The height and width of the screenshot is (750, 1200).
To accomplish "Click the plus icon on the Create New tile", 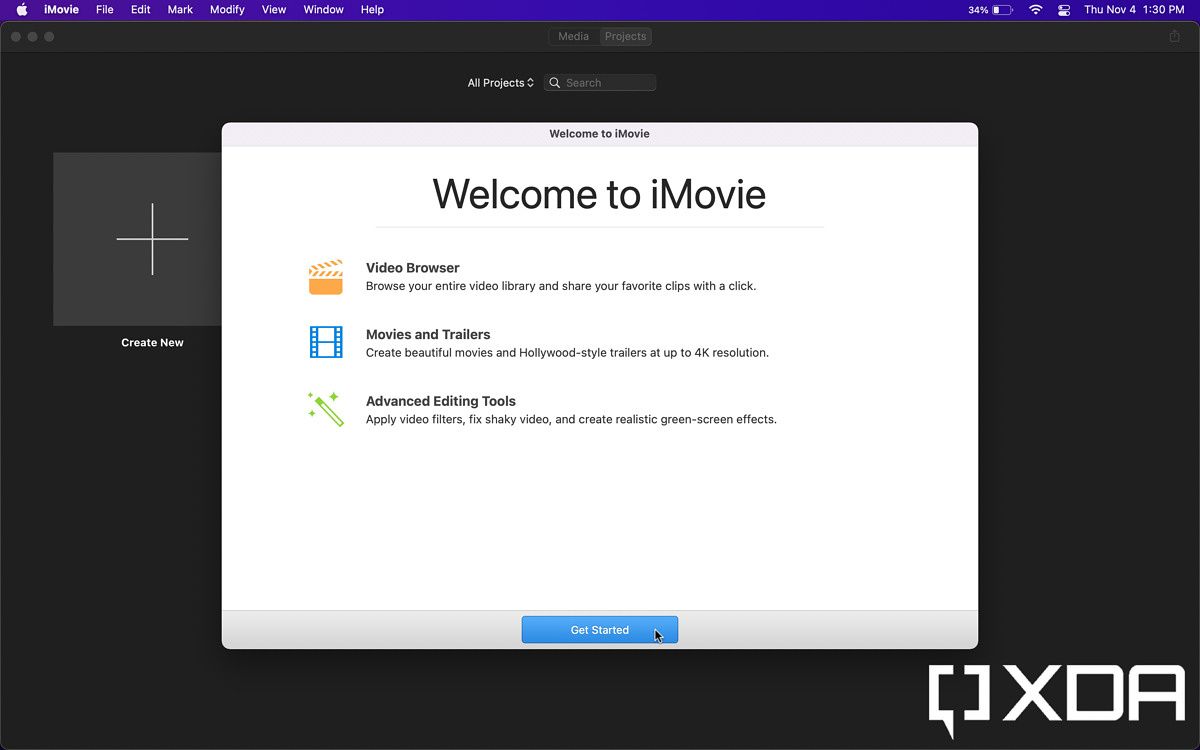I will click(x=152, y=239).
